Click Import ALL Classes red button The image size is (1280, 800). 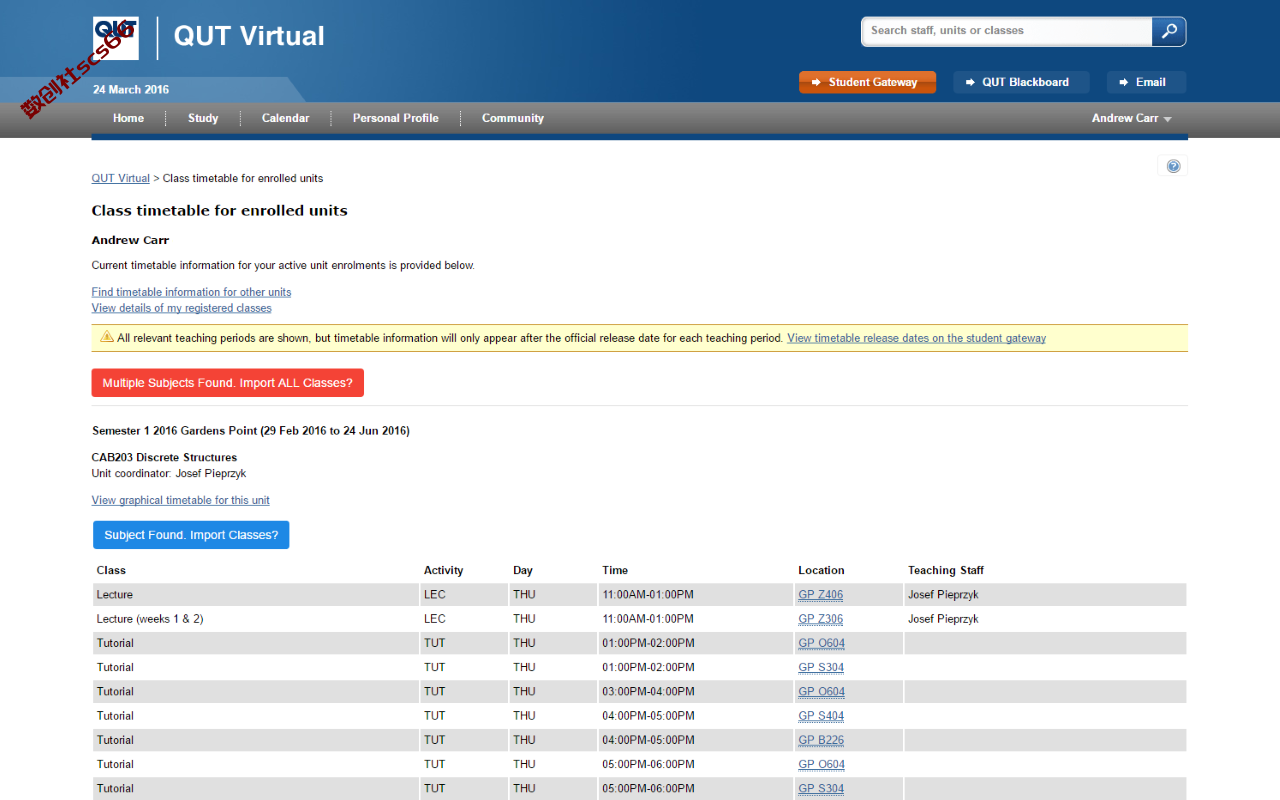tap(227, 383)
